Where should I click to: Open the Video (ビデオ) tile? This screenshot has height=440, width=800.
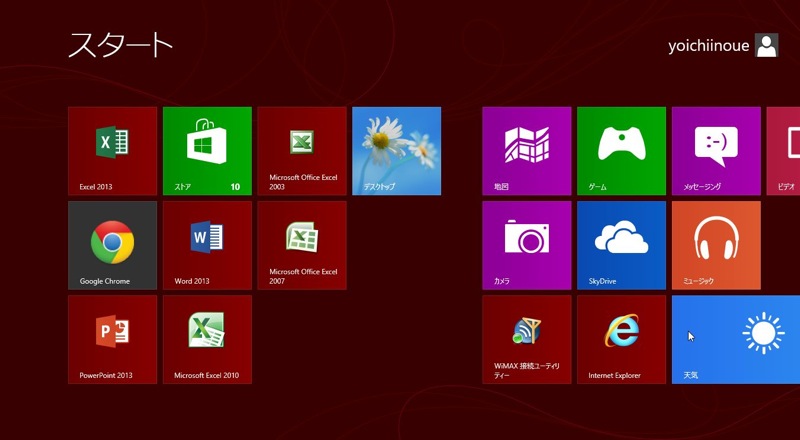coord(783,151)
